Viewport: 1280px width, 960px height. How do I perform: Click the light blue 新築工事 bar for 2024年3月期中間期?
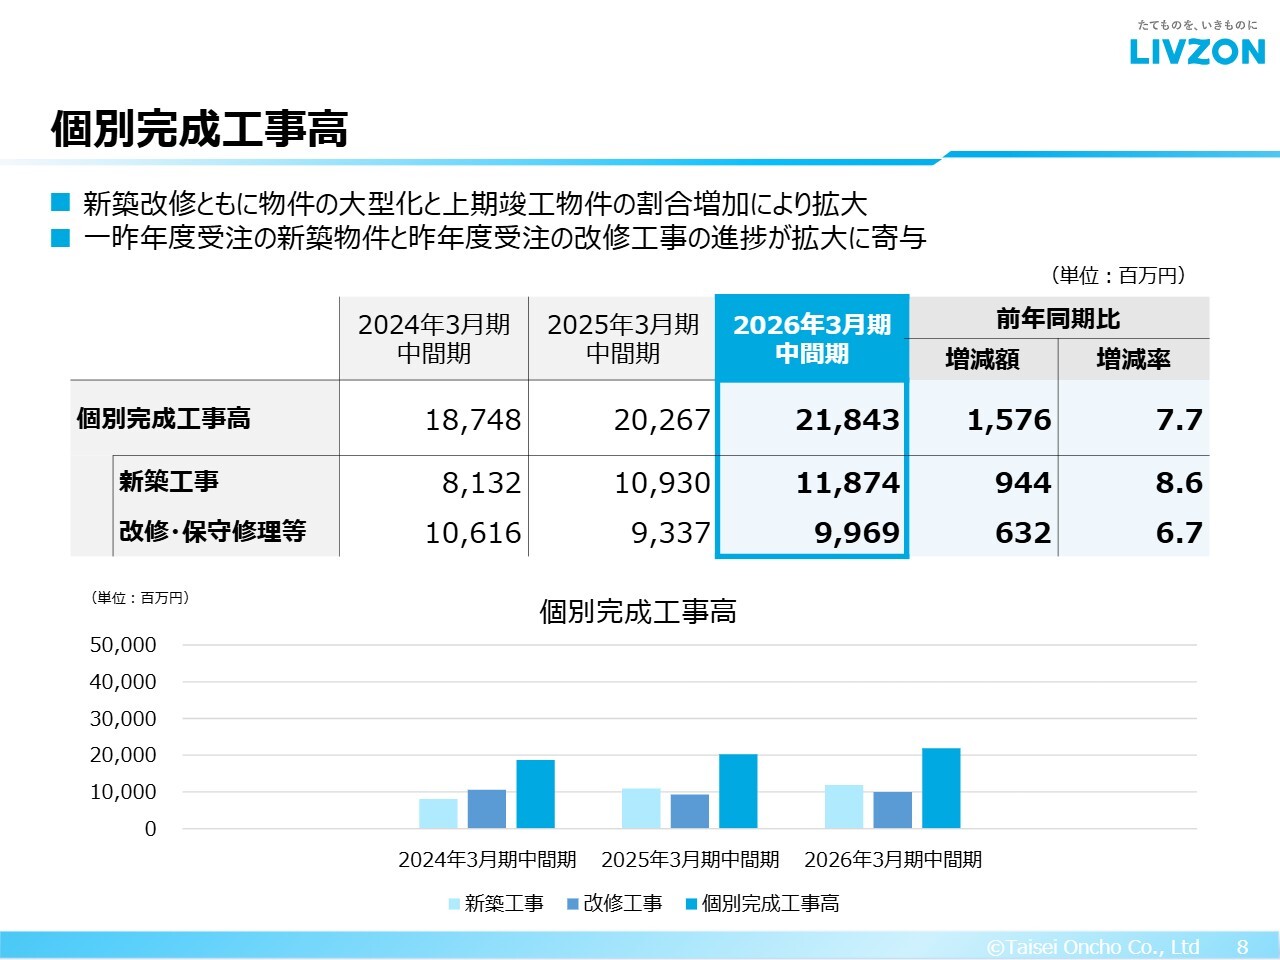438,813
